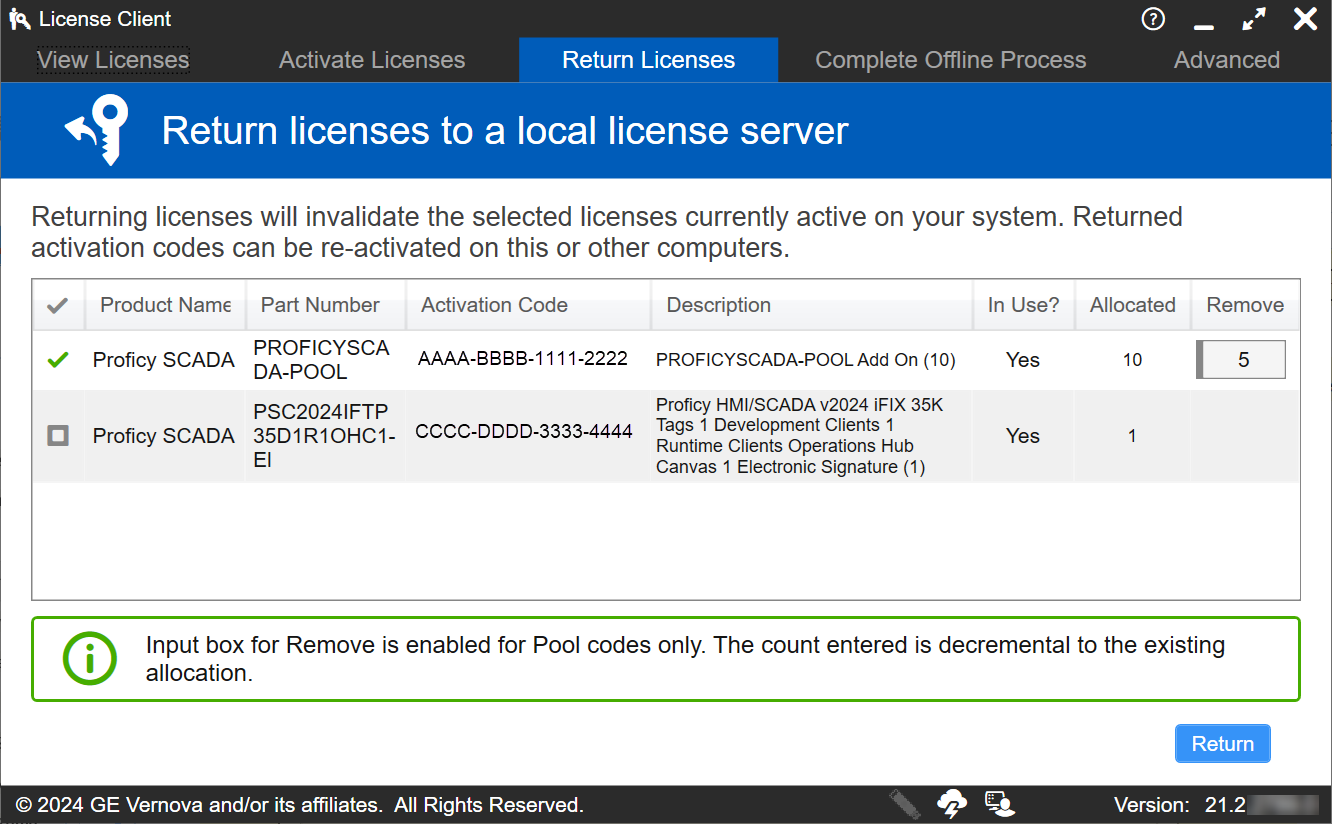Click Allocated value 10
Screen dimensions: 1332x824
[1132, 360]
